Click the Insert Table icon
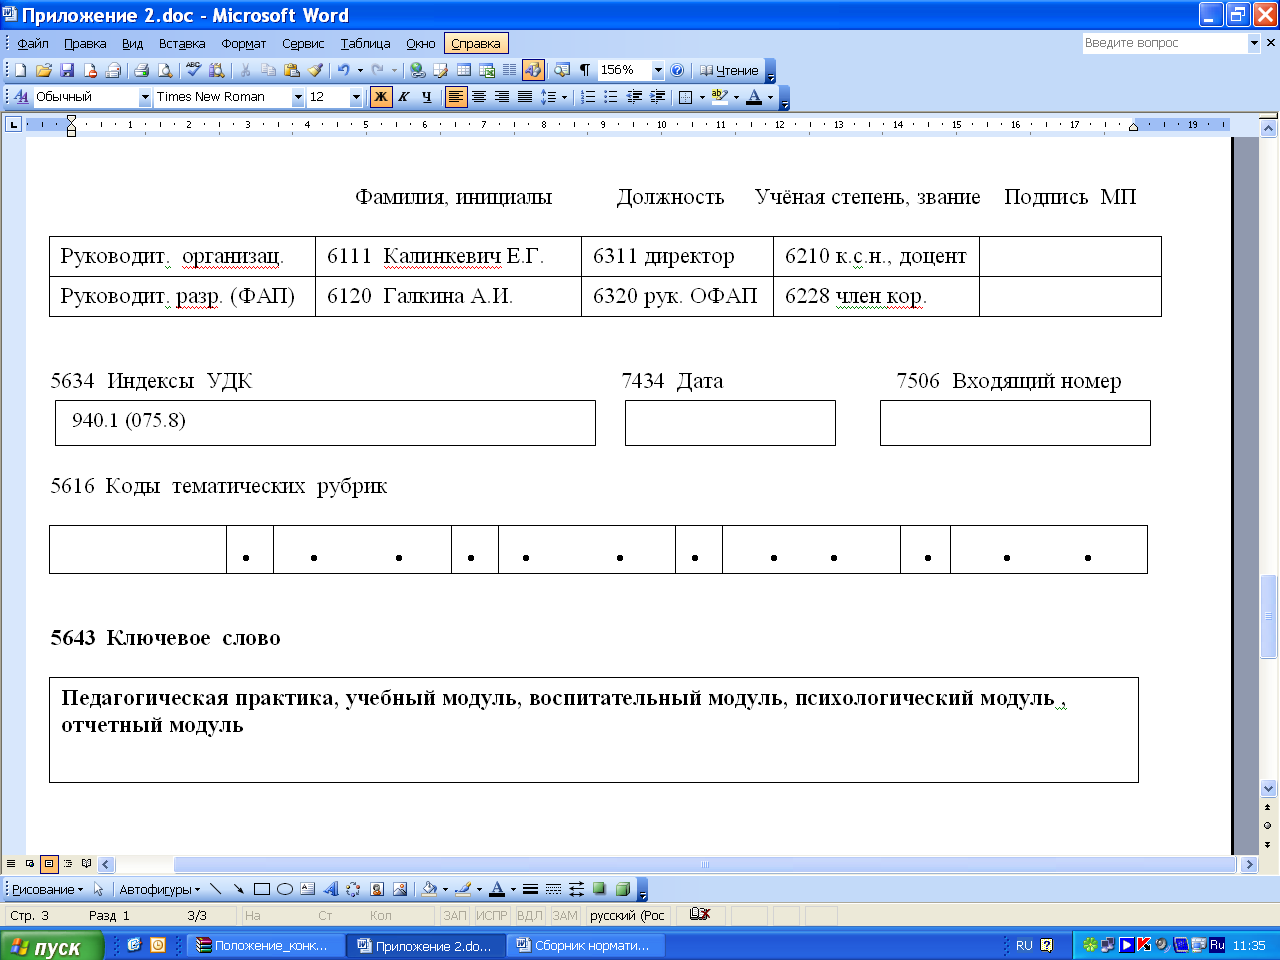Screen dimensions: 1280x960 point(464,70)
